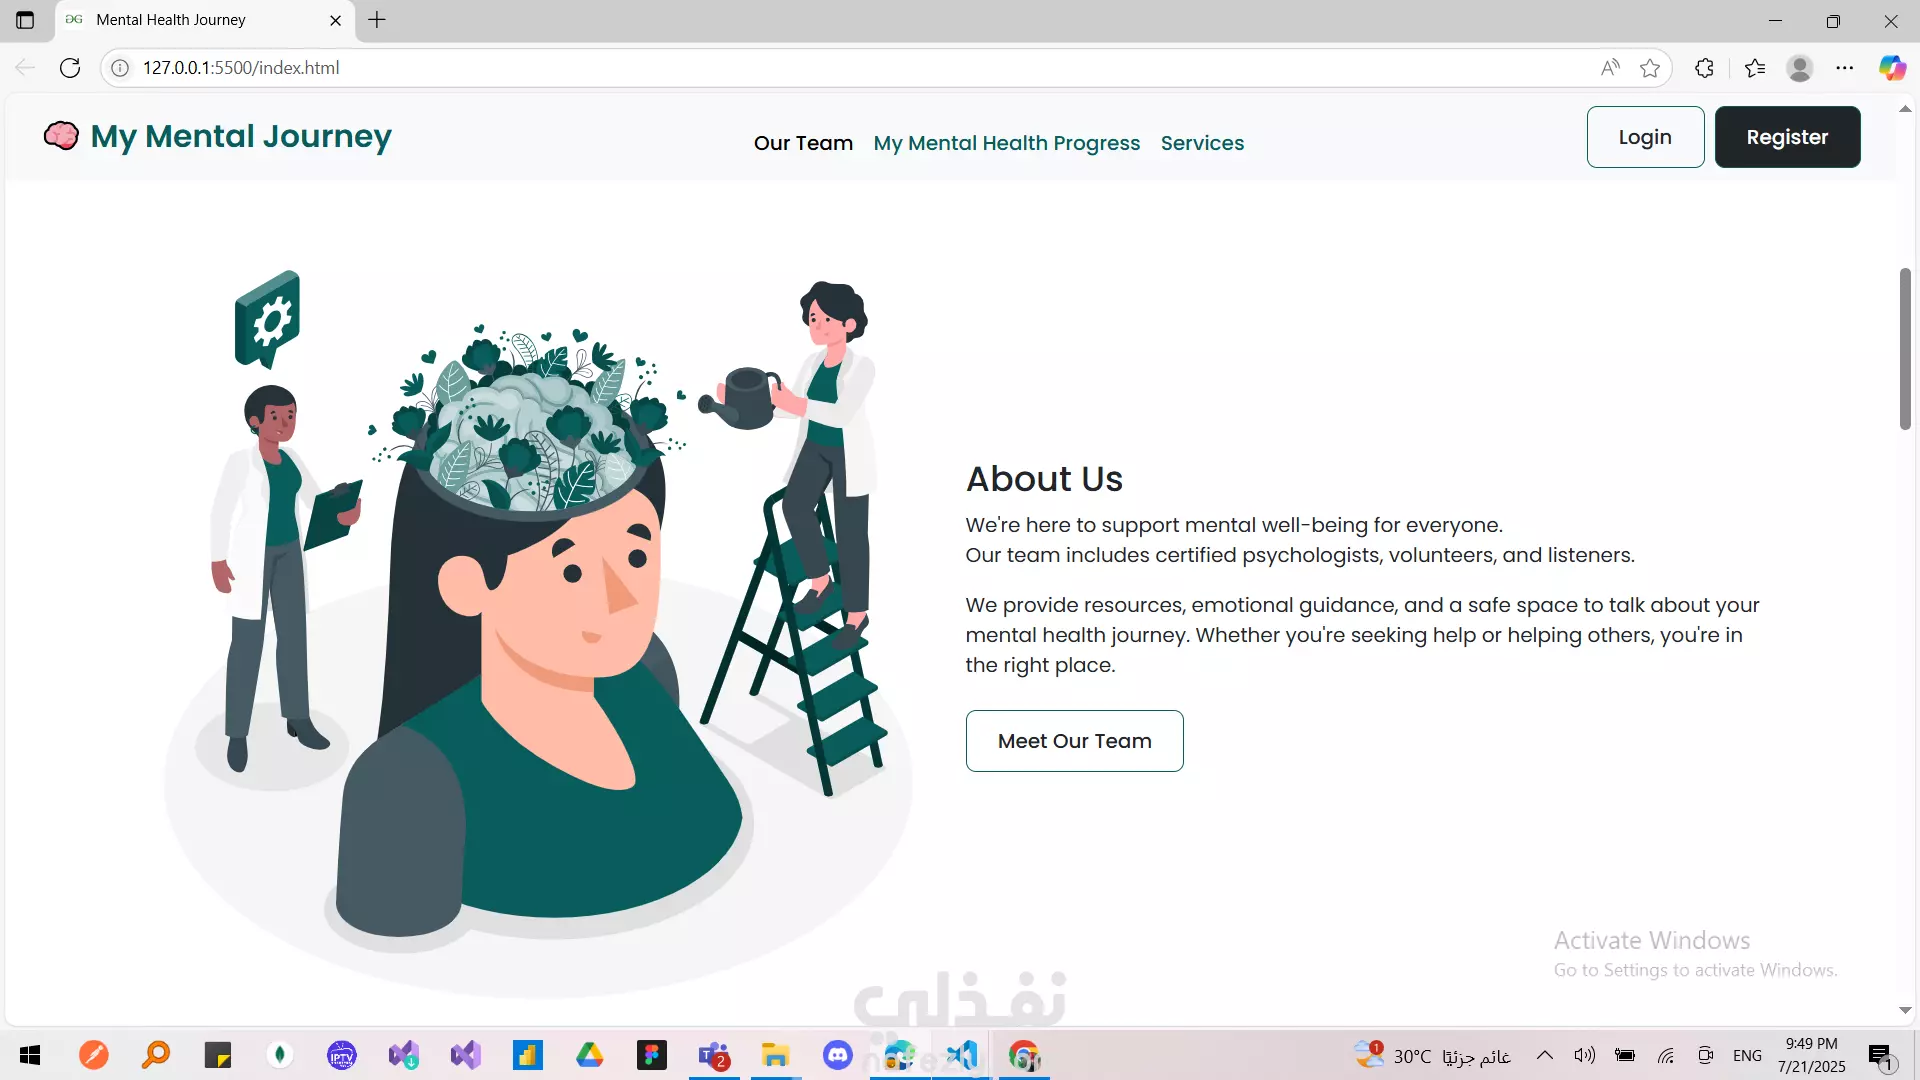Open the IPTV app in taskbar

tap(342, 1055)
